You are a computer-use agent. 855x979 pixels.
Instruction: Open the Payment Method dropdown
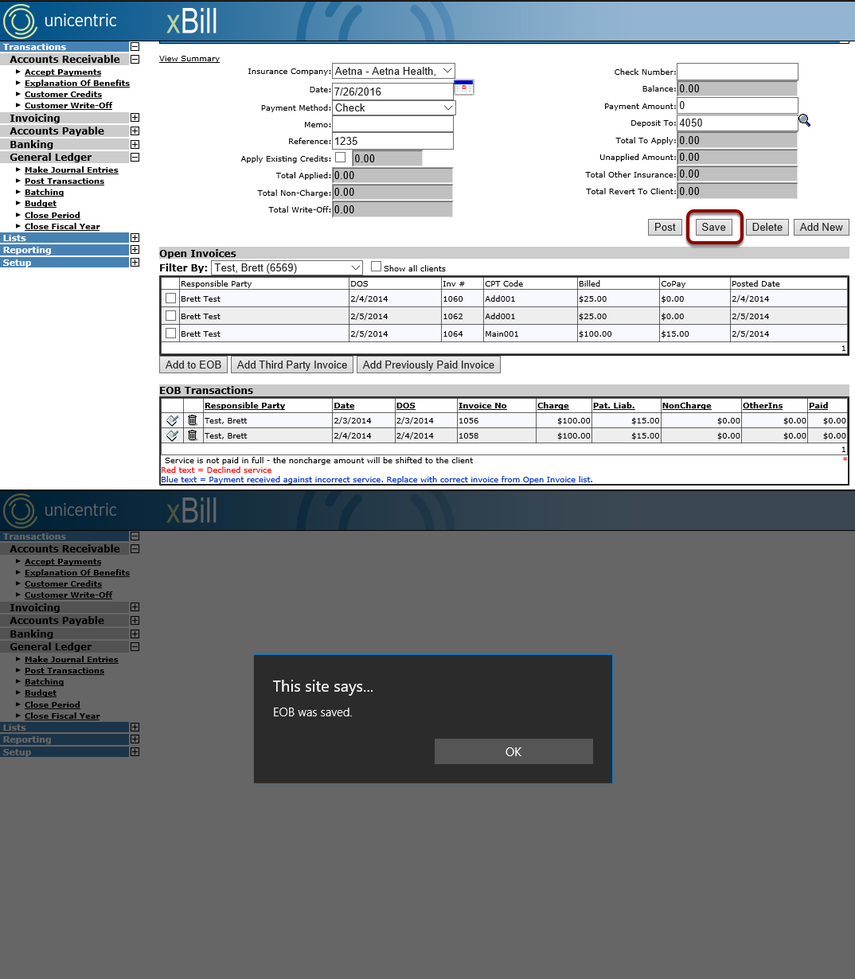[393, 107]
